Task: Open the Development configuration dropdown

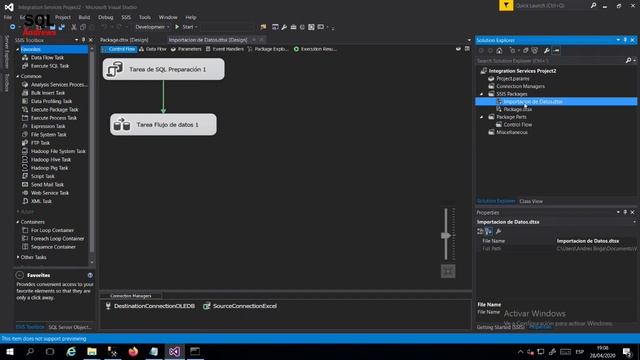Action: click(152, 27)
